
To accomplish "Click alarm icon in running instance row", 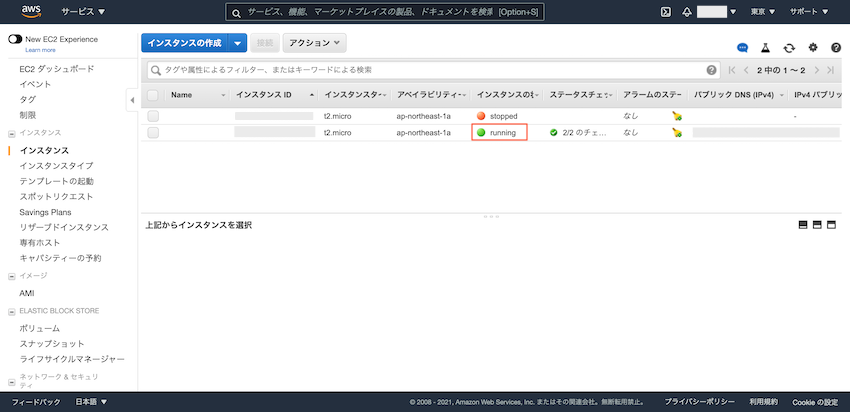I will [x=677, y=133].
